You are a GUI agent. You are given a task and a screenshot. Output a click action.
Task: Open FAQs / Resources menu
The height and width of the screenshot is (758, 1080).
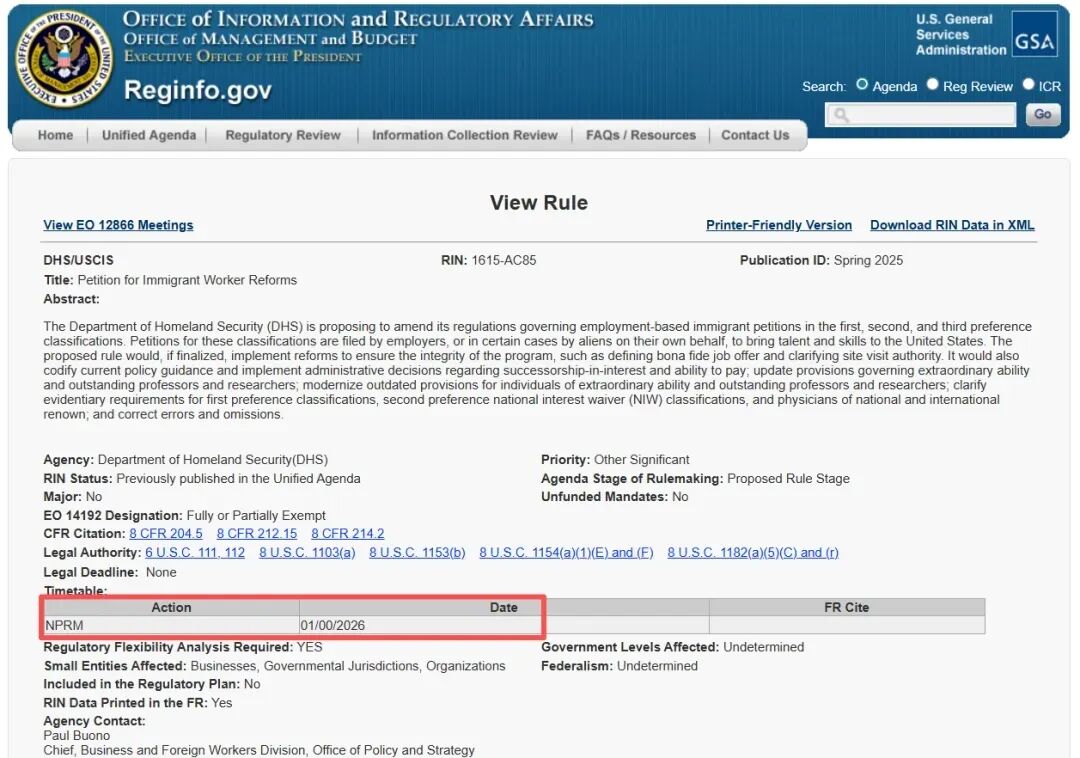tap(641, 135)
